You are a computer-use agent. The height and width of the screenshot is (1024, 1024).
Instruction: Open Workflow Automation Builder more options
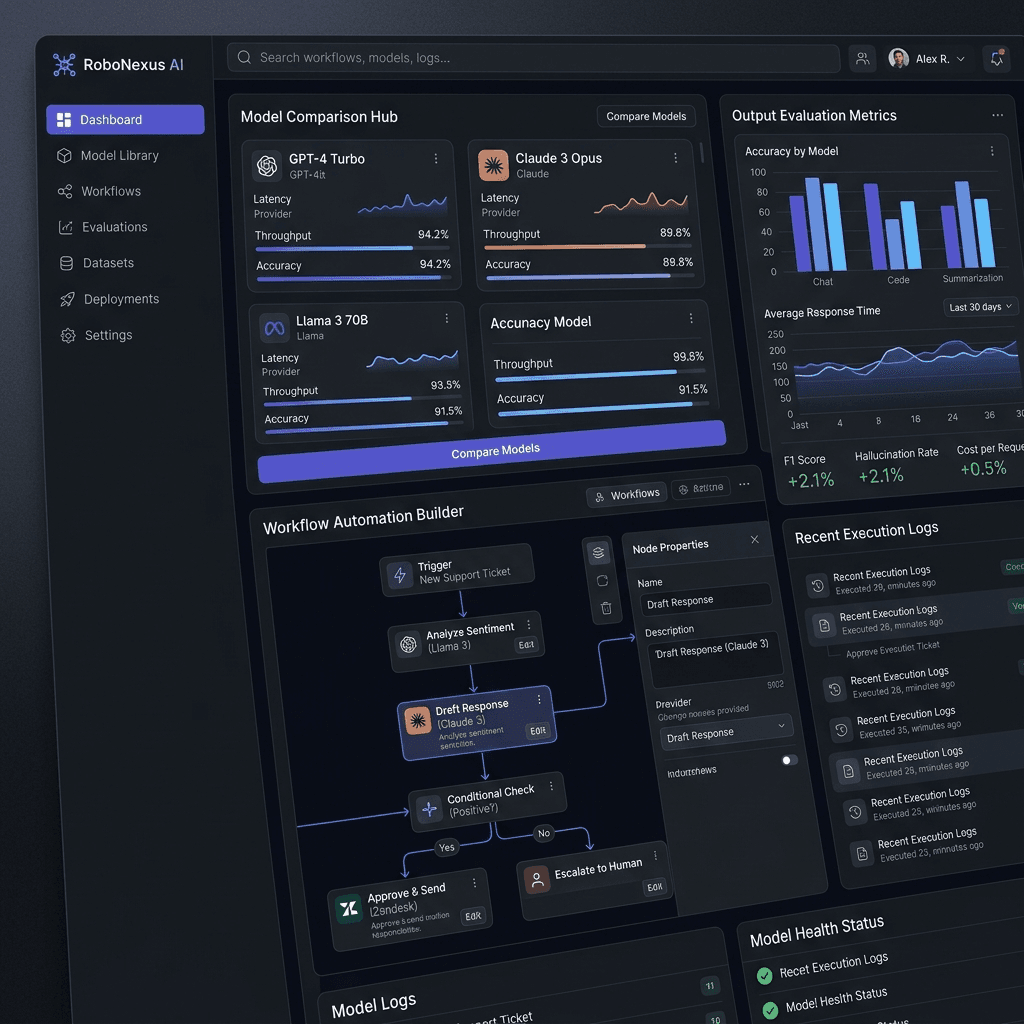744,484
